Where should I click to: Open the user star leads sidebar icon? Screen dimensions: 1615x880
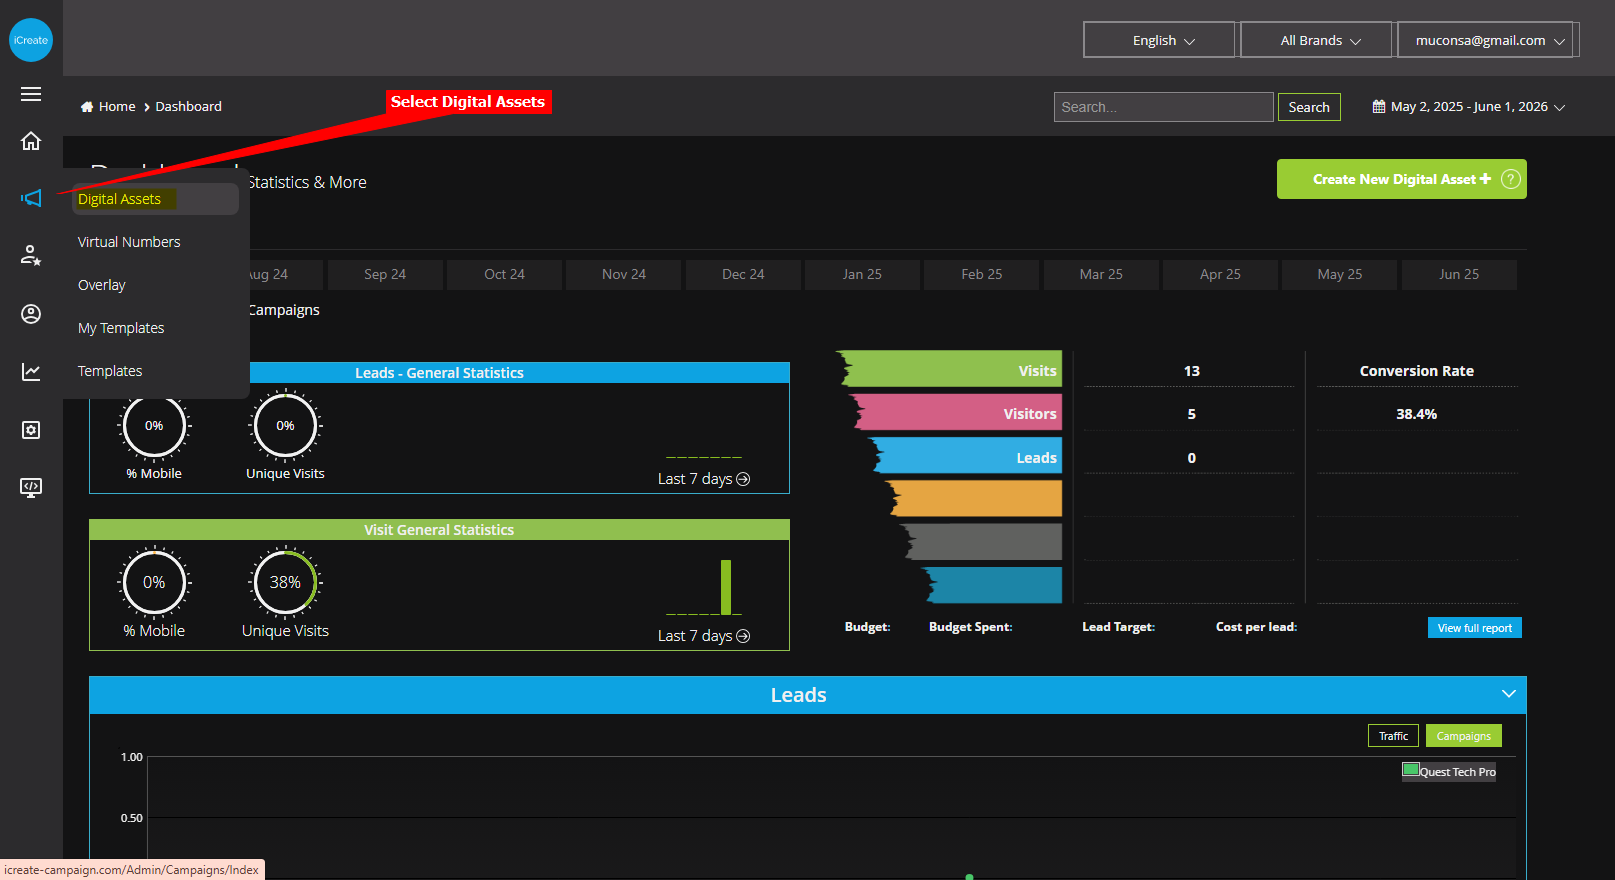[31, 256]
